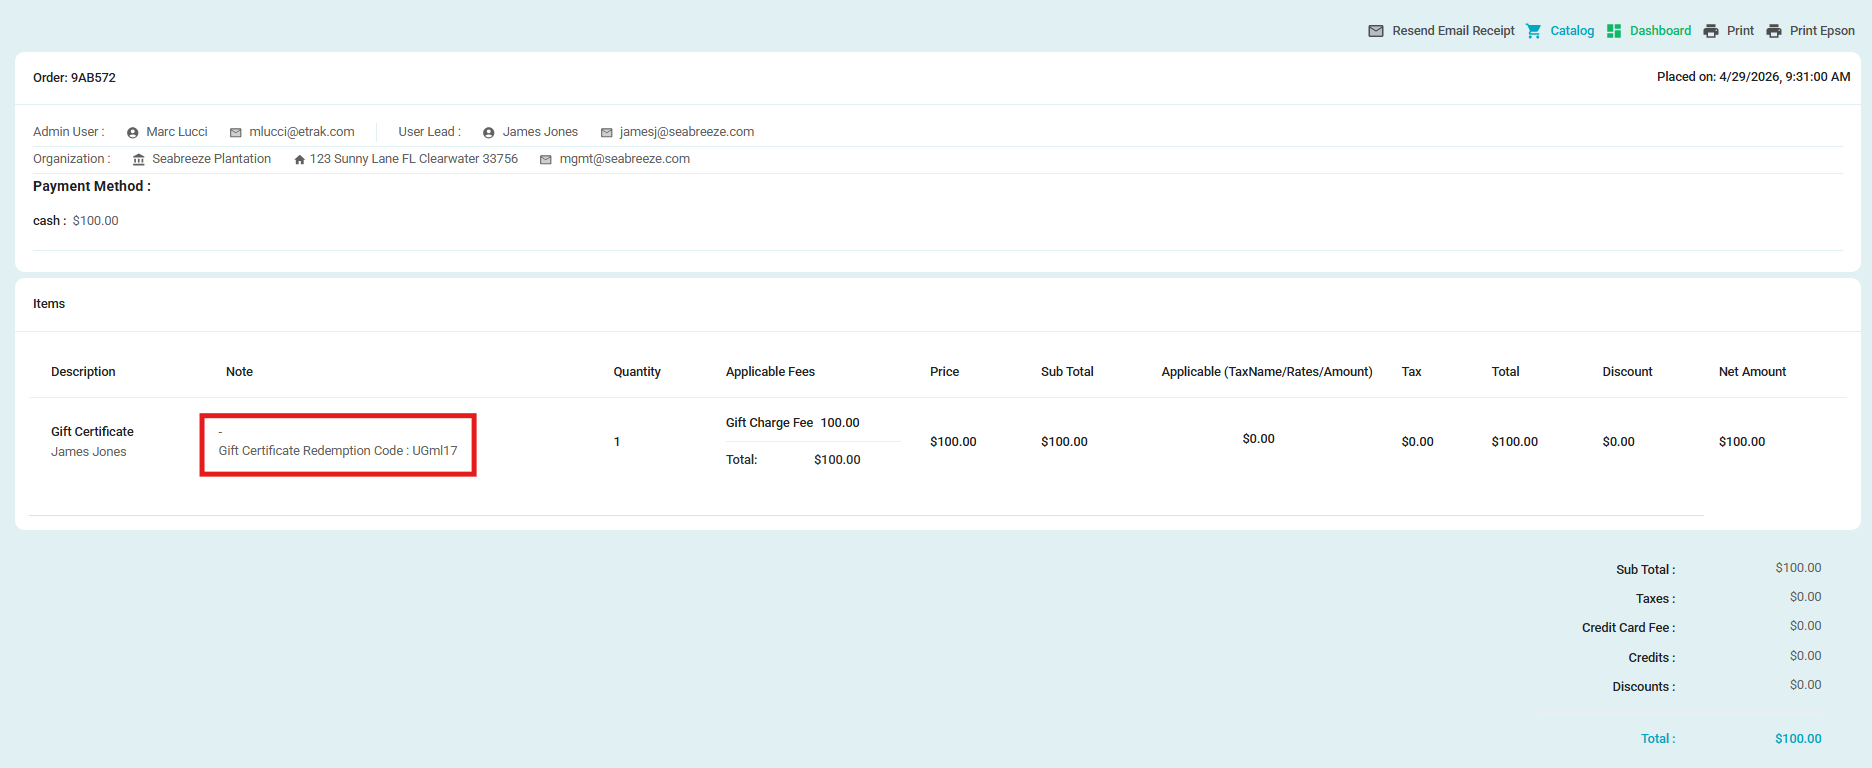Image resolution: width=1872 pixels, height=768 pixels.
Task: Click the Payment Method heading
Action: pyautogui.click(x=92, y=186)
